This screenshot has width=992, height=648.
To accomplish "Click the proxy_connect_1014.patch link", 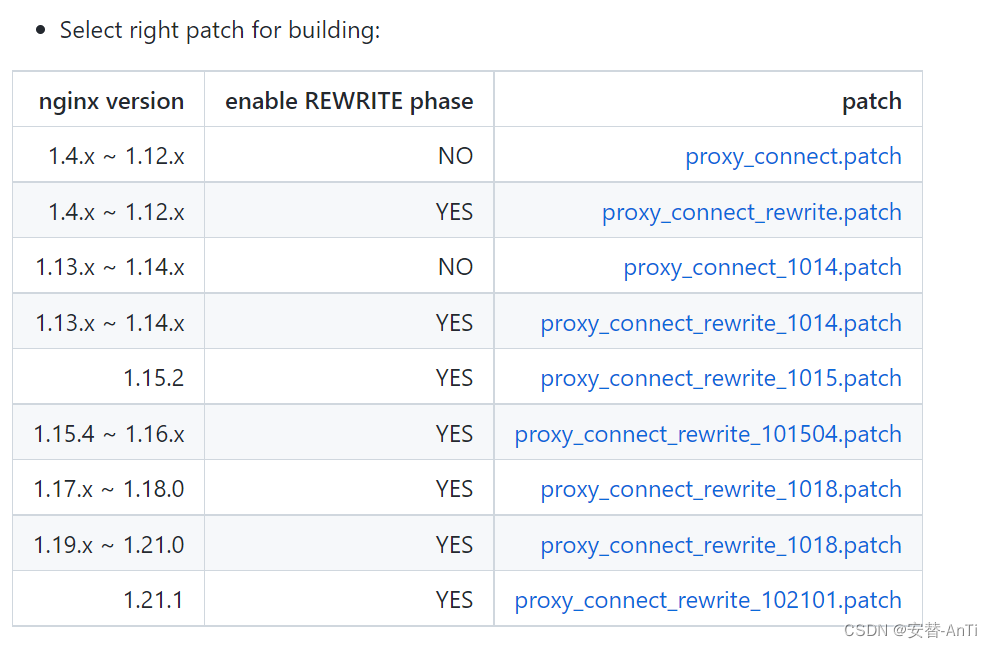I will [762, 267].
